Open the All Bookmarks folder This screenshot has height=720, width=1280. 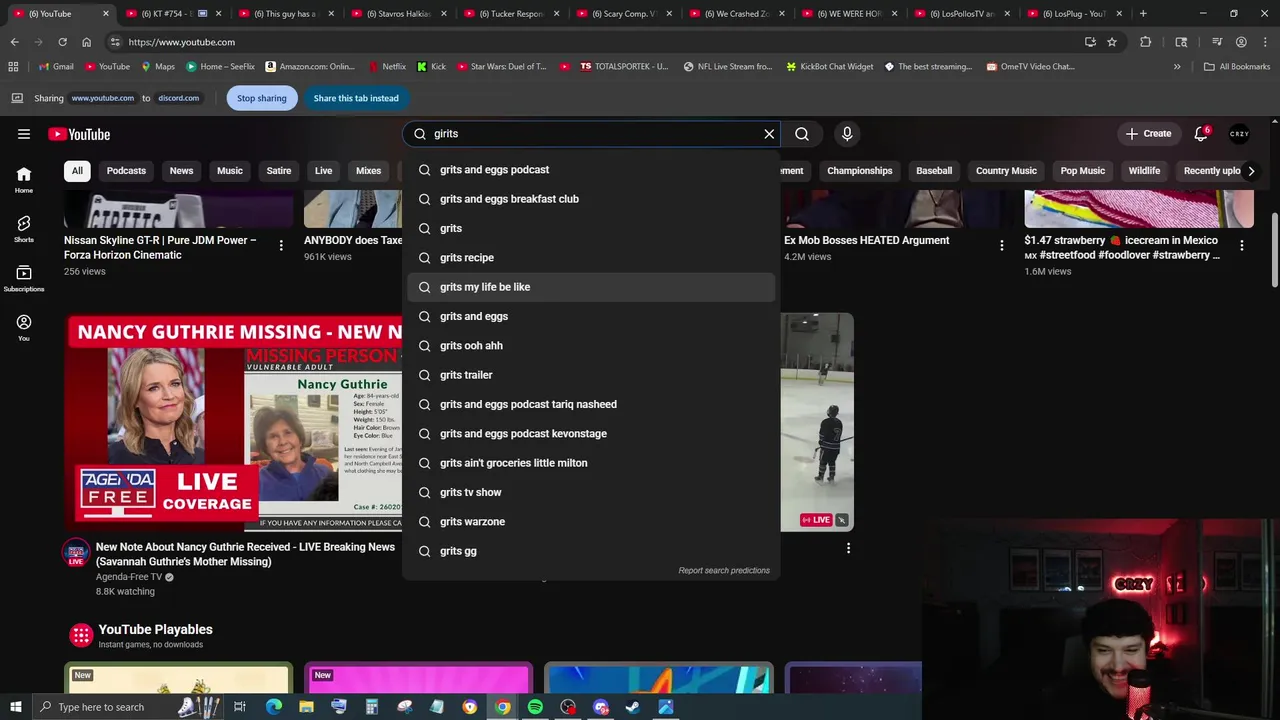1237,67
